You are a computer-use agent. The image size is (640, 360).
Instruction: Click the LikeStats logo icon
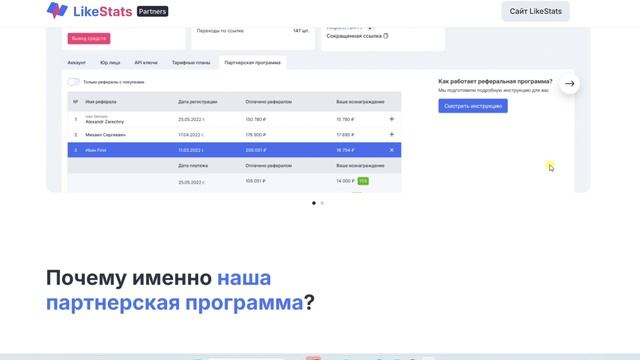(57, 11)
